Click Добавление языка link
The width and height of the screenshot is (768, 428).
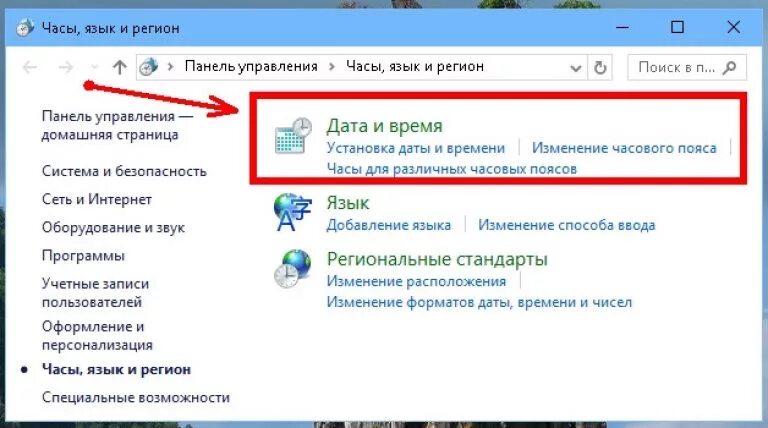(x=389, y=225)
